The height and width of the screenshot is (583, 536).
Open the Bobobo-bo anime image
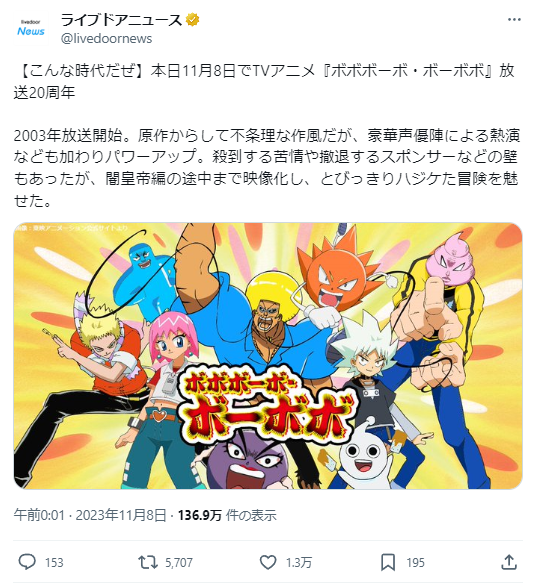pos(268,356)
